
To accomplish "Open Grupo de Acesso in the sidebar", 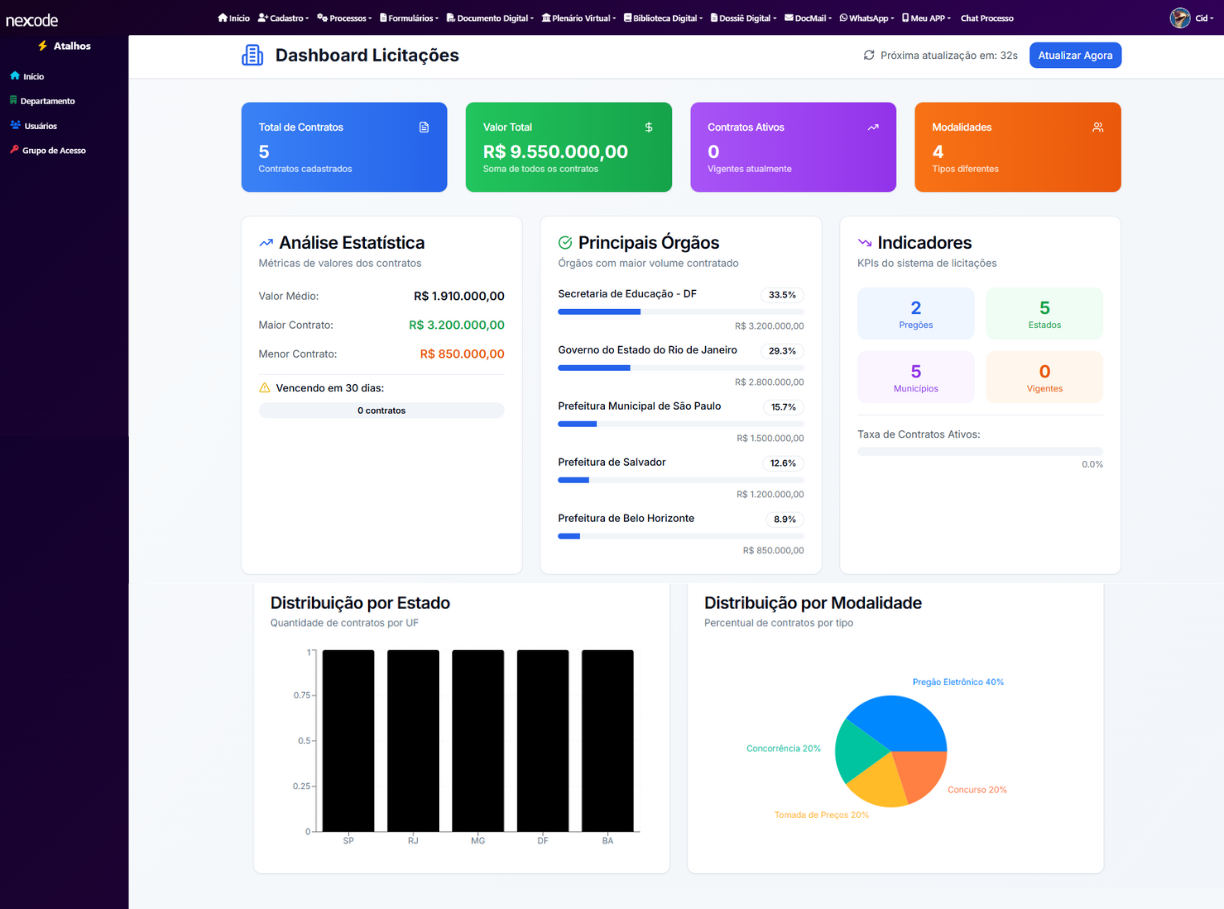I will pyautogui.click(x=53, y=150).
